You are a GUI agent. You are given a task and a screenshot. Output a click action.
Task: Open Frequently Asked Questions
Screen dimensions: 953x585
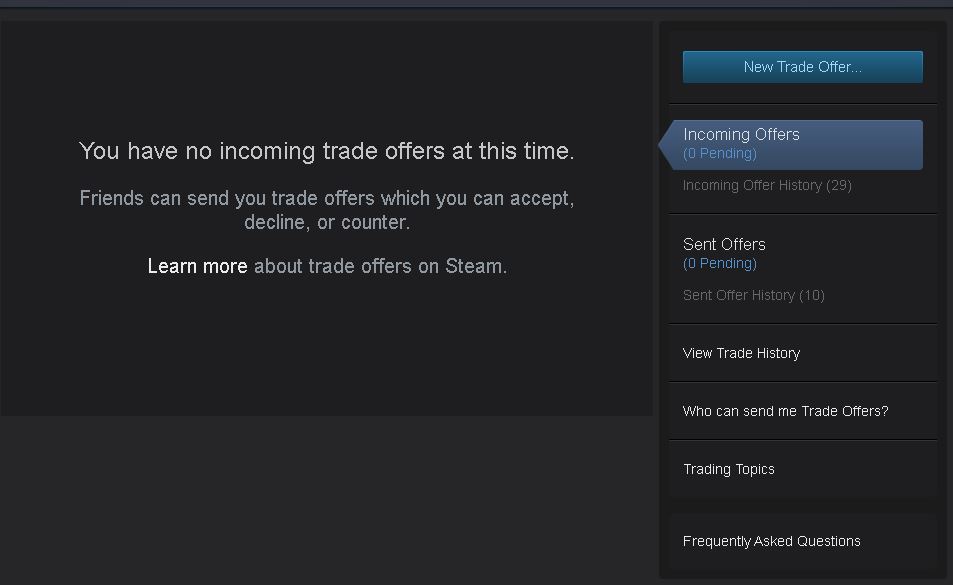tap(771, 541)
